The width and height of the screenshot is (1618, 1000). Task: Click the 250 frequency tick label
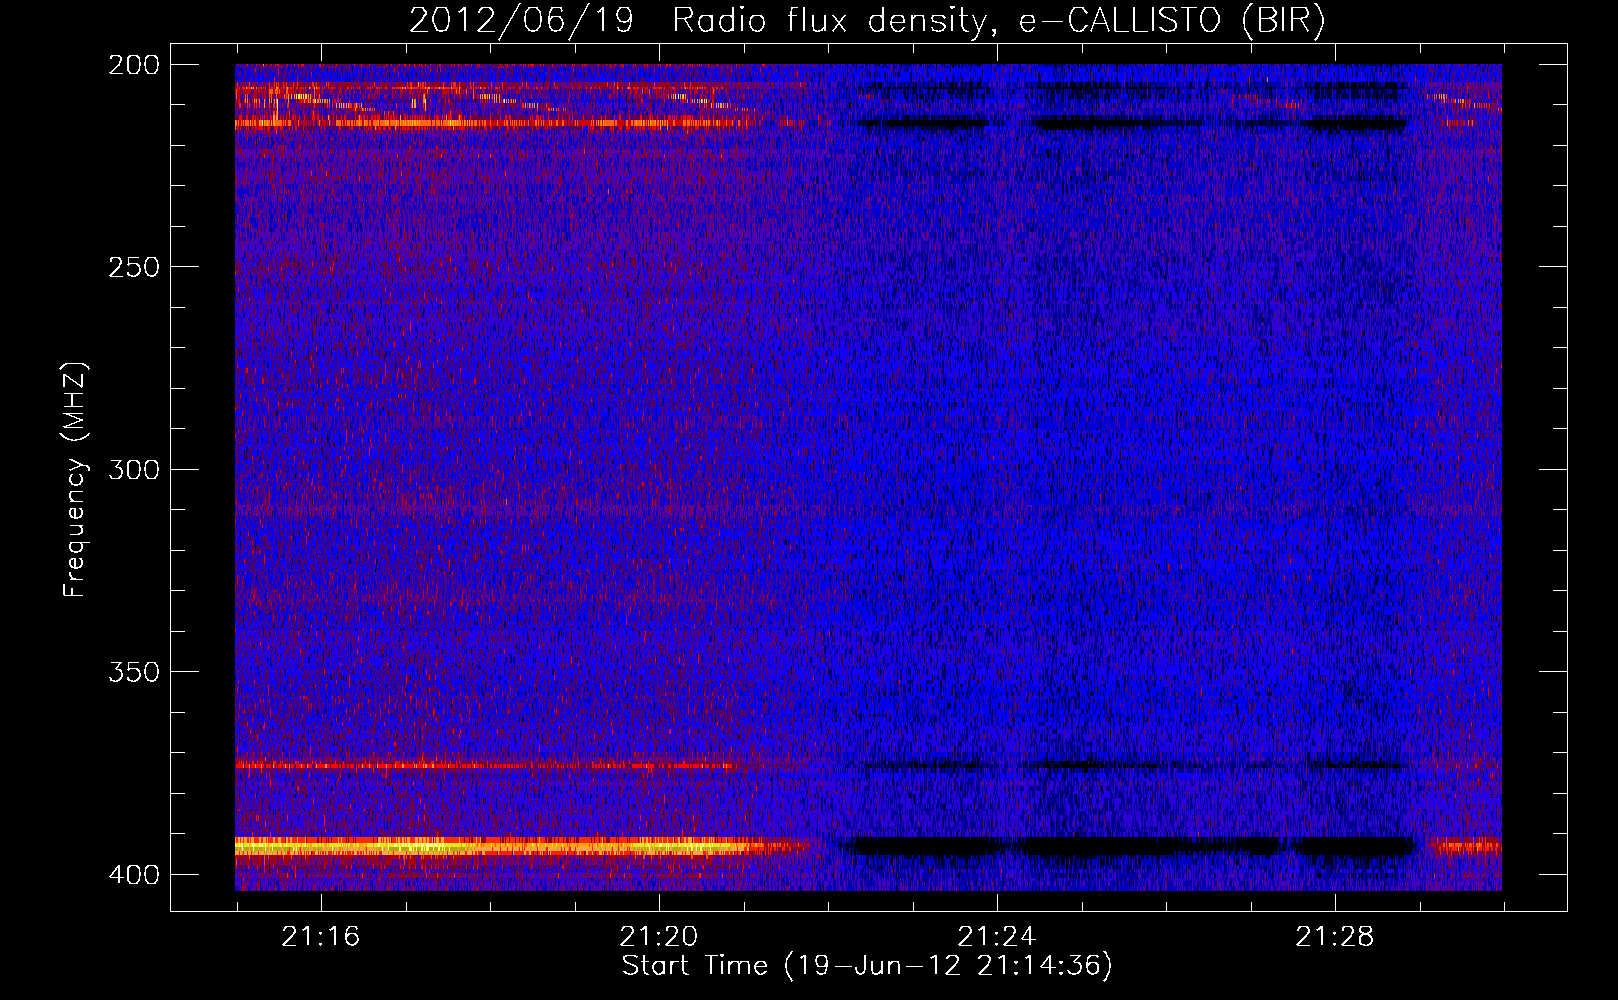click(x=133, y=267)
